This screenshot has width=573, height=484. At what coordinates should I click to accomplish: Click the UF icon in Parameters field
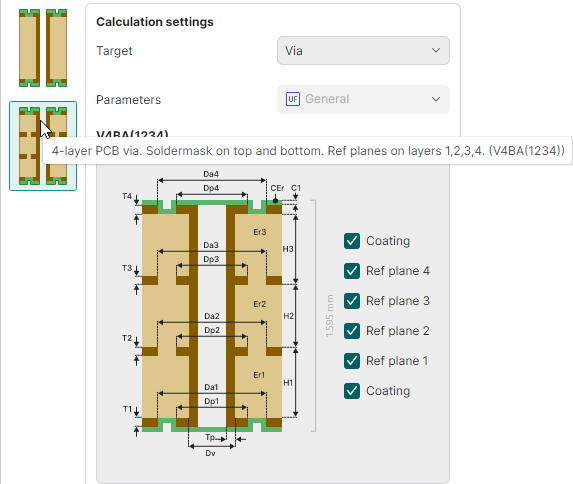click(293, 99)
